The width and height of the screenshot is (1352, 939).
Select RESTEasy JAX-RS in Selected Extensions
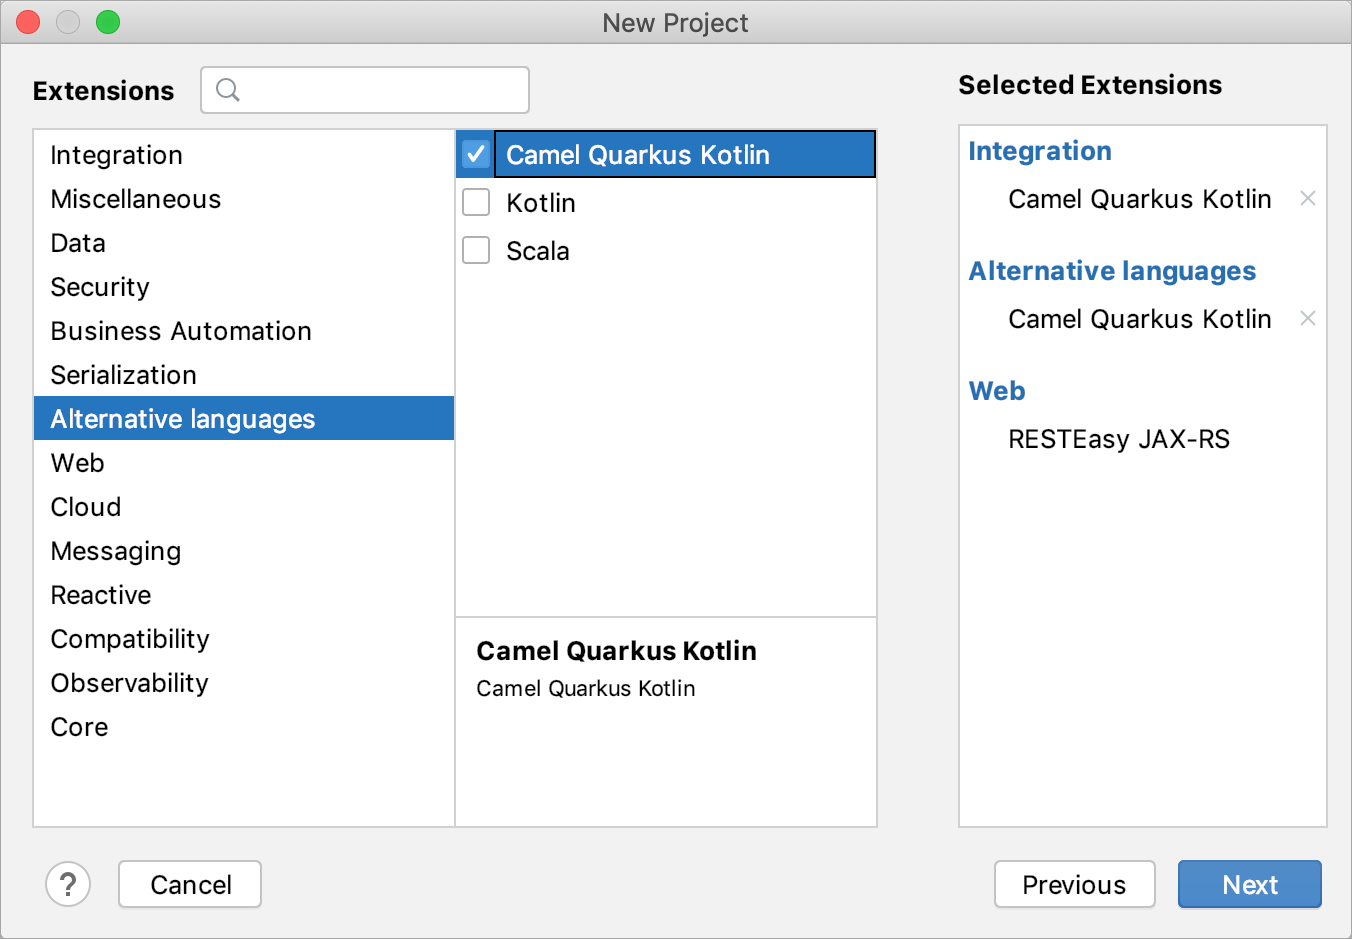1119,439
